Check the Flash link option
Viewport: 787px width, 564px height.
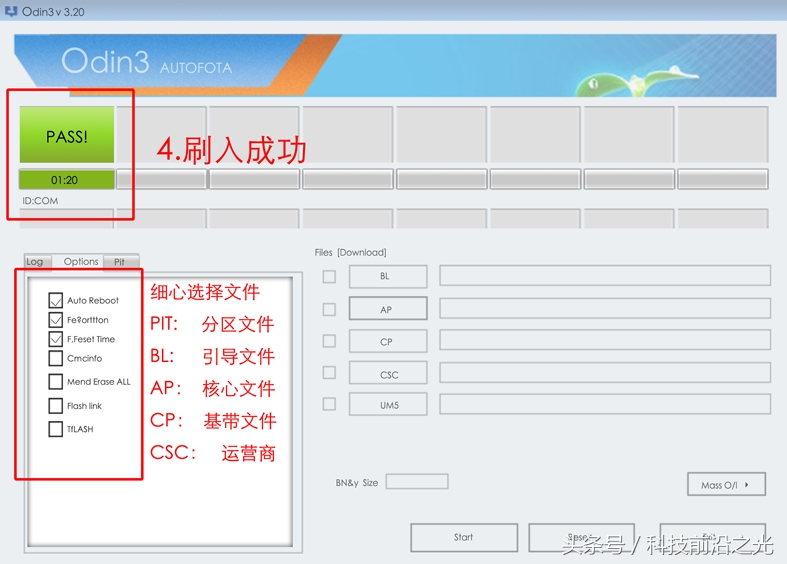point(56,405)
